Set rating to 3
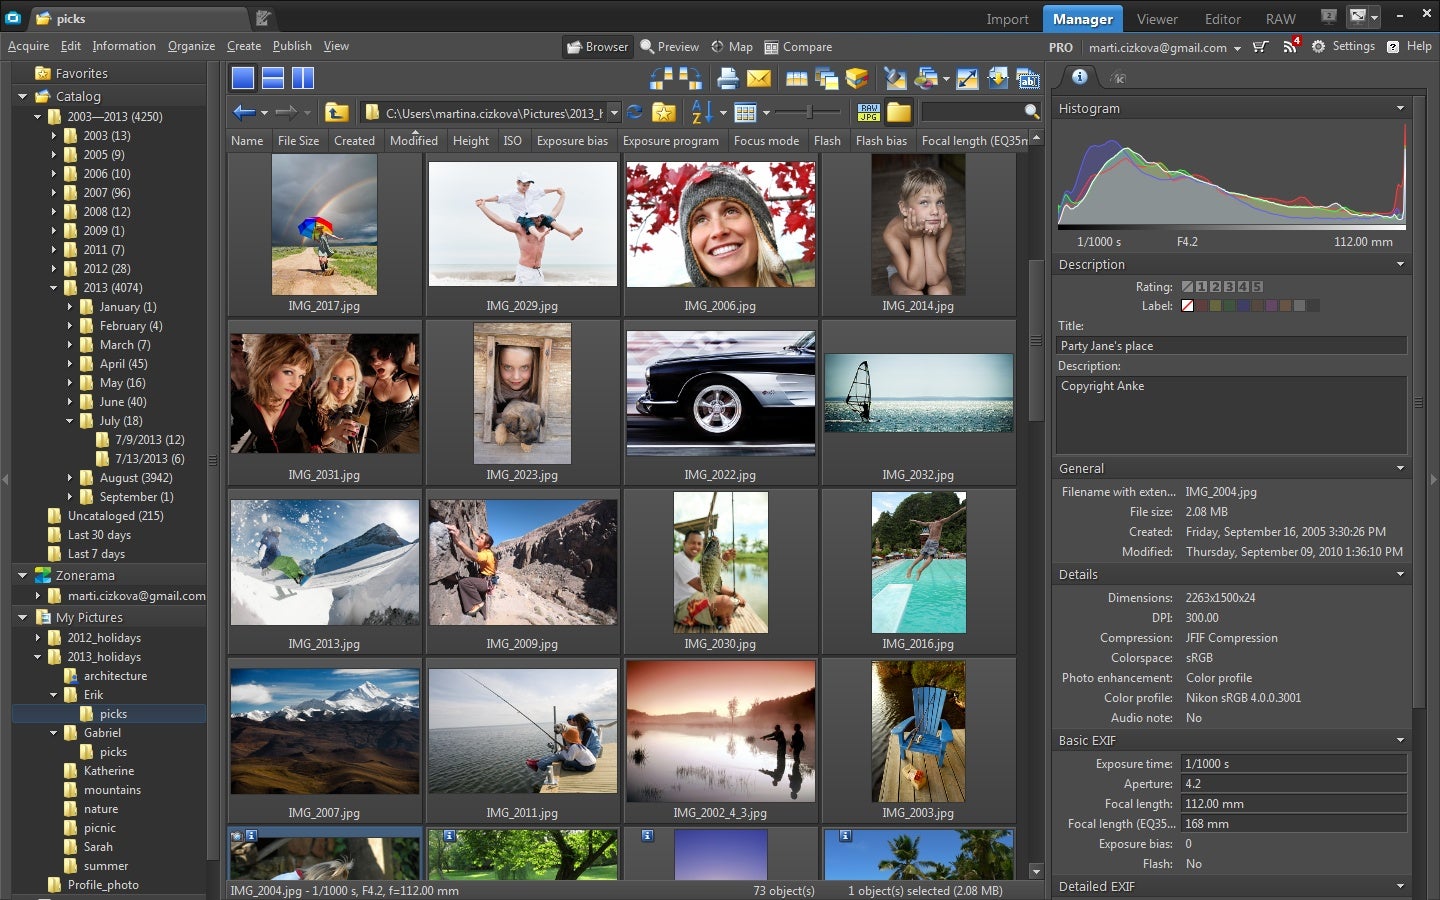The height and width of the screenshot is (900, 1440). (1230, 287)
